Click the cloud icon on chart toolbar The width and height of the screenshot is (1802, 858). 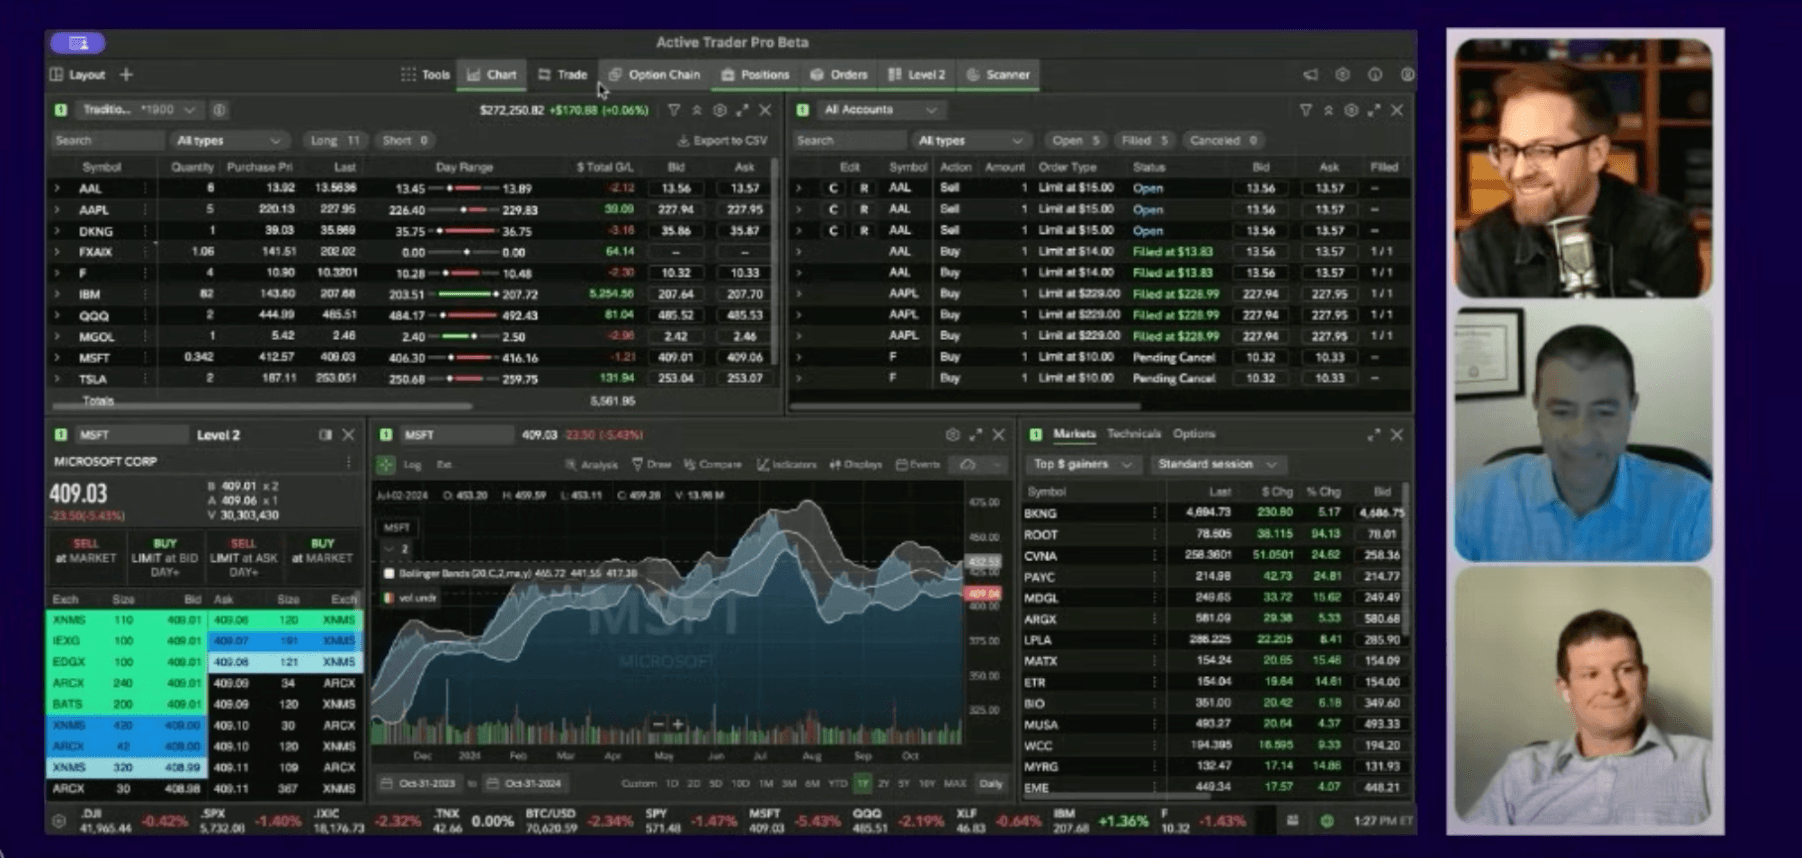[x=968, y=465]
